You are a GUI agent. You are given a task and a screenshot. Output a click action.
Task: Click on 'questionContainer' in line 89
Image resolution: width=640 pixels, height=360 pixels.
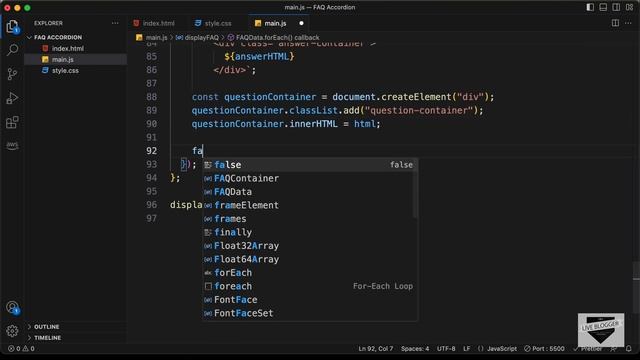pos(238,110)
